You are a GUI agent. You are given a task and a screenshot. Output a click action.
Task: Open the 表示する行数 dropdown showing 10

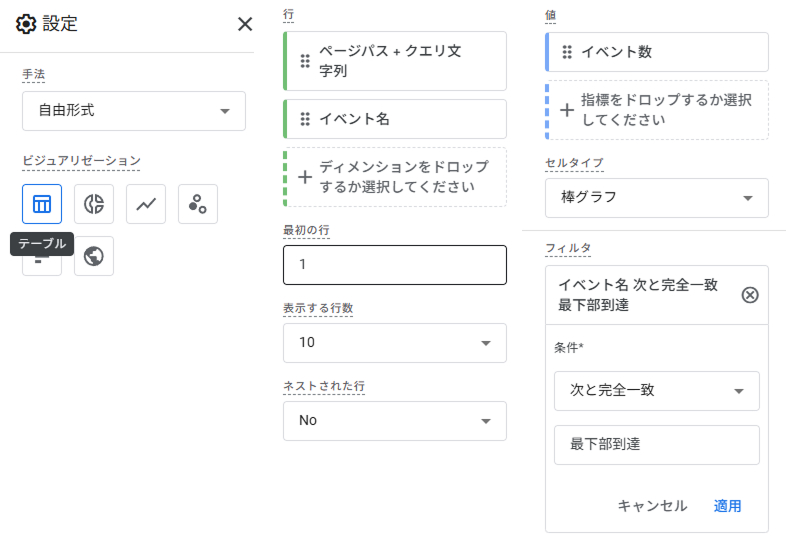[x=395, y=343]
